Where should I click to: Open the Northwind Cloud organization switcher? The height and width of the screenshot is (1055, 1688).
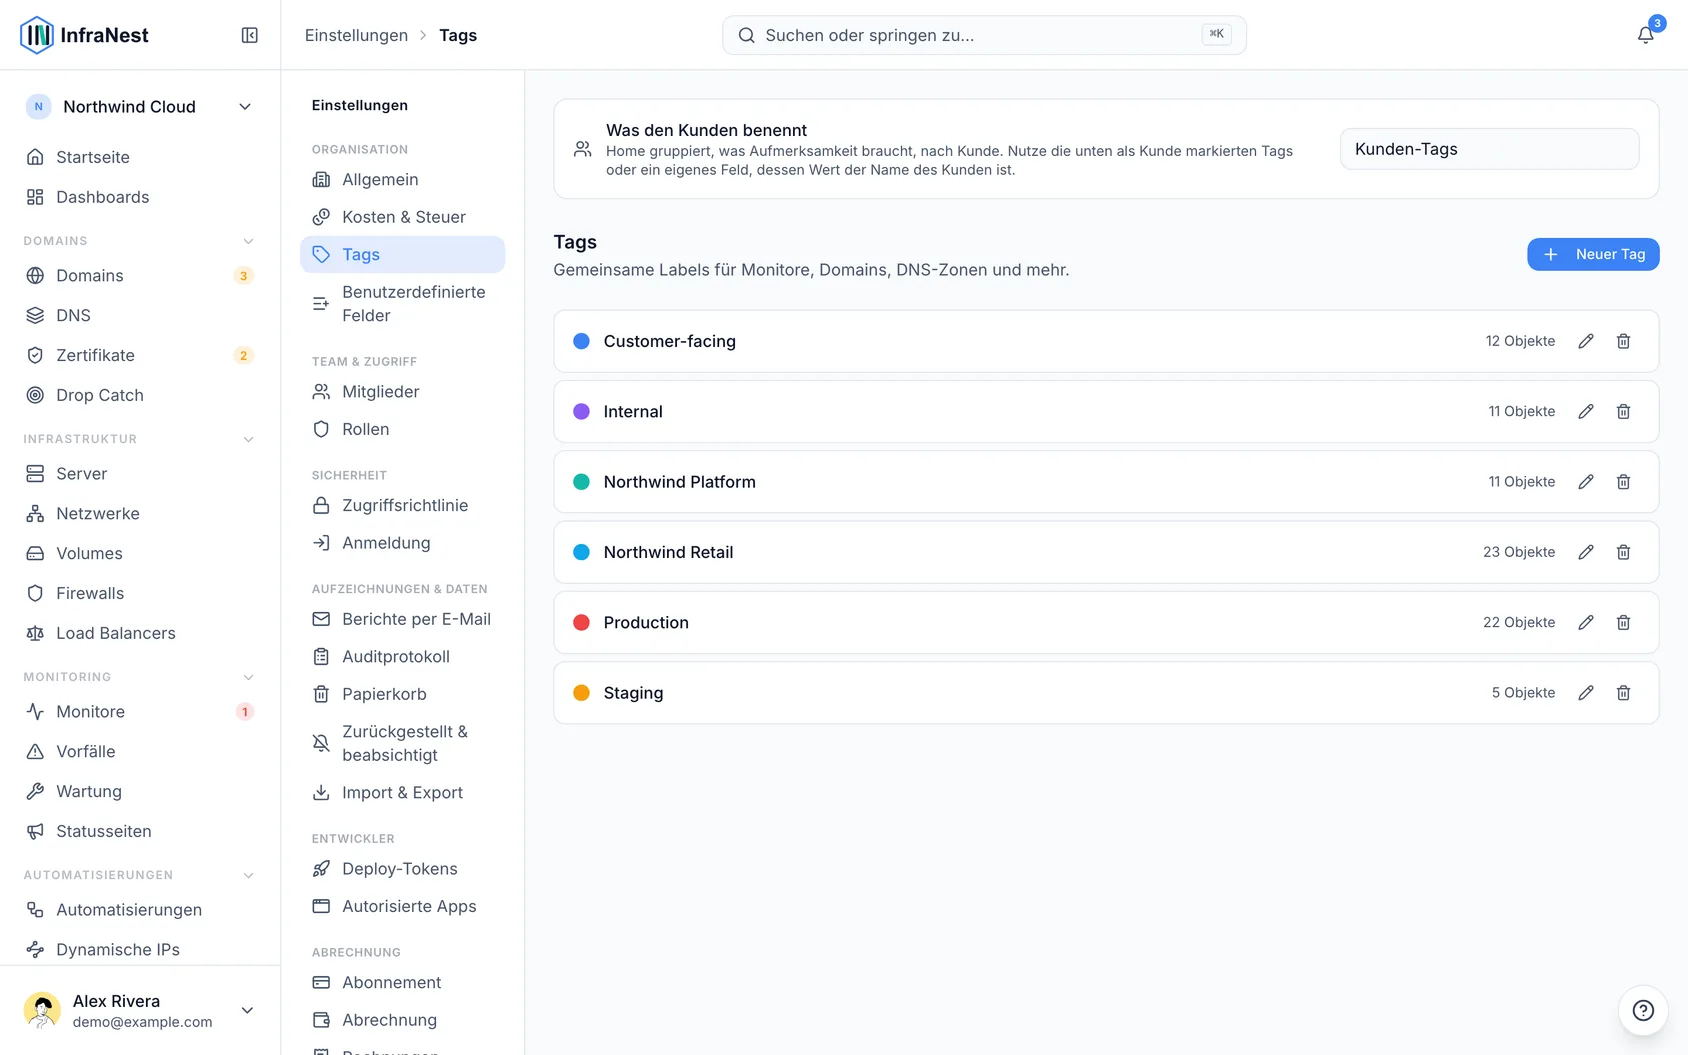(x=140, y=107)
